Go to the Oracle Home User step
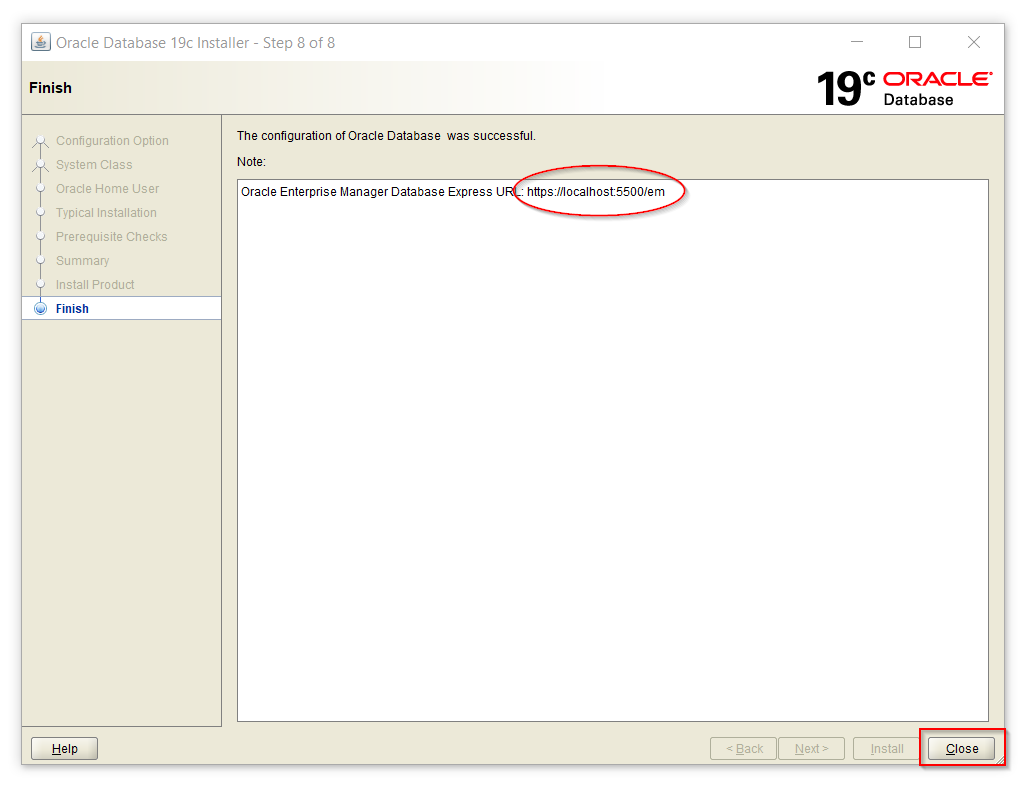Screen dimensions: 1025x785 (107, 189)
